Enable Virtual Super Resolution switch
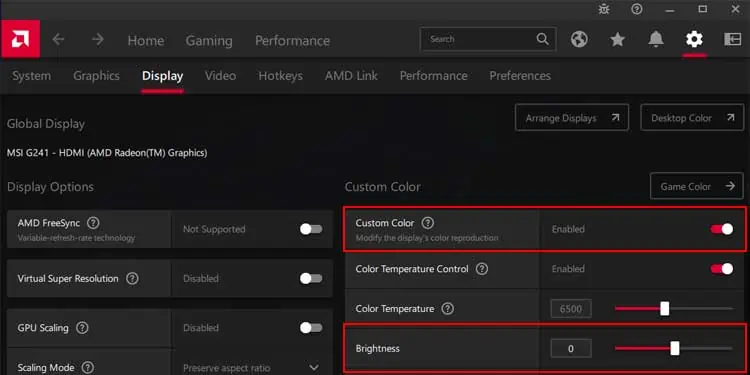This screenshot has height=375, width=750. [x=311, y=278]
